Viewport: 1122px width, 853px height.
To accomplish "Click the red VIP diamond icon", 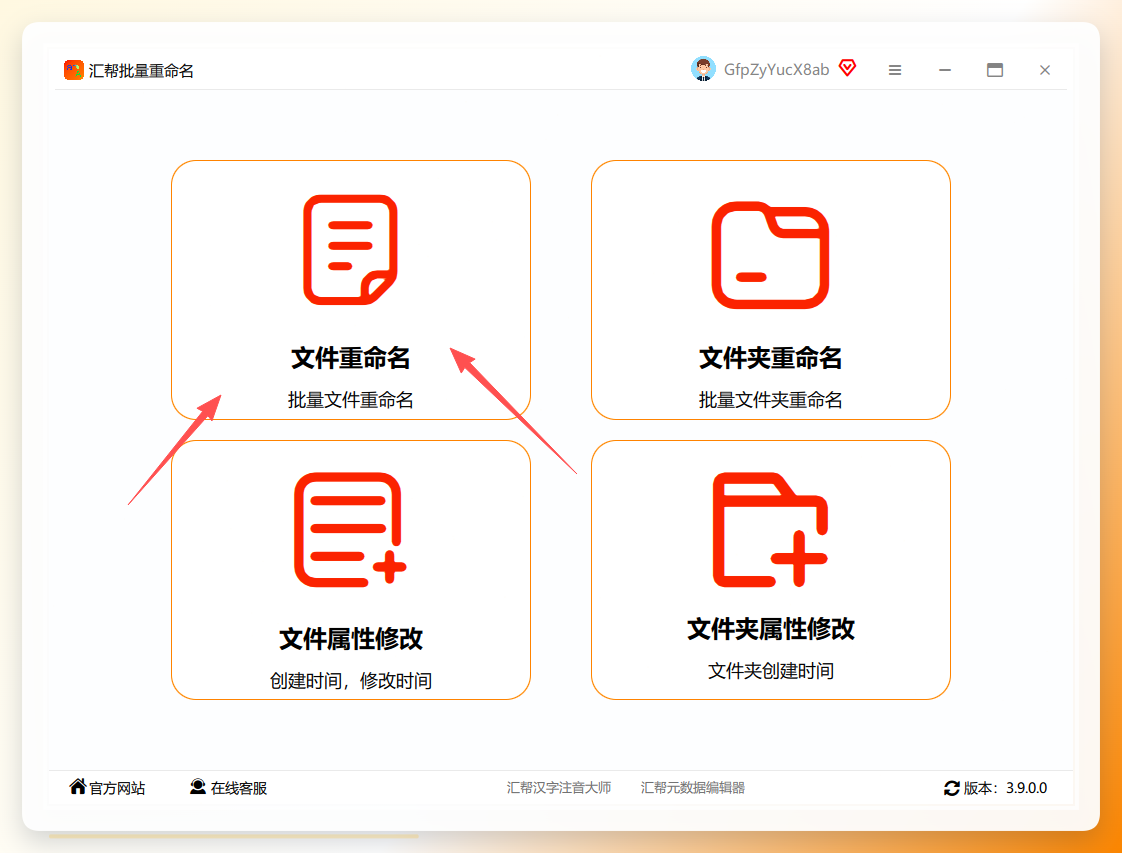I will (x=847, y=68).
